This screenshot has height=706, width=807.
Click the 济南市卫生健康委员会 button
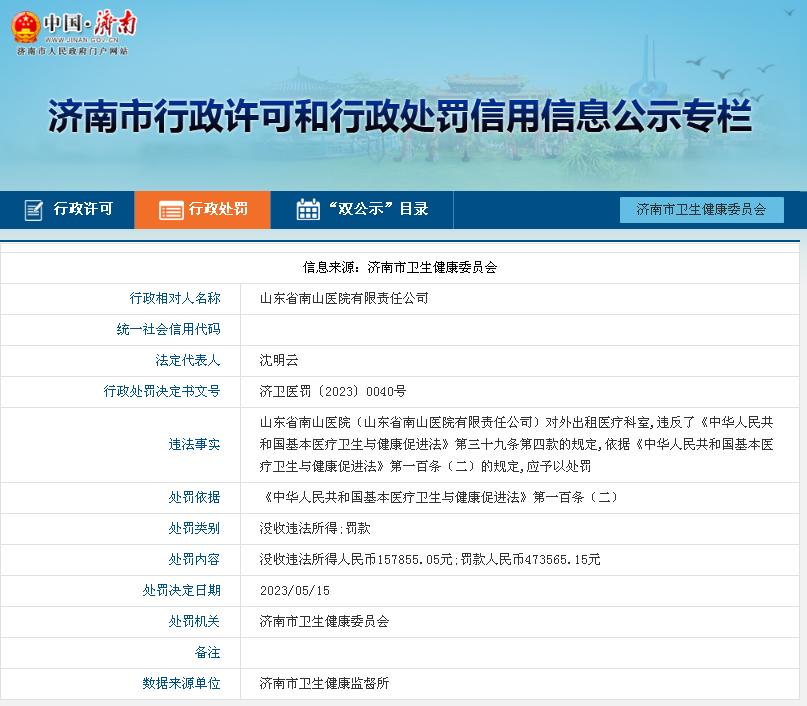703,210
